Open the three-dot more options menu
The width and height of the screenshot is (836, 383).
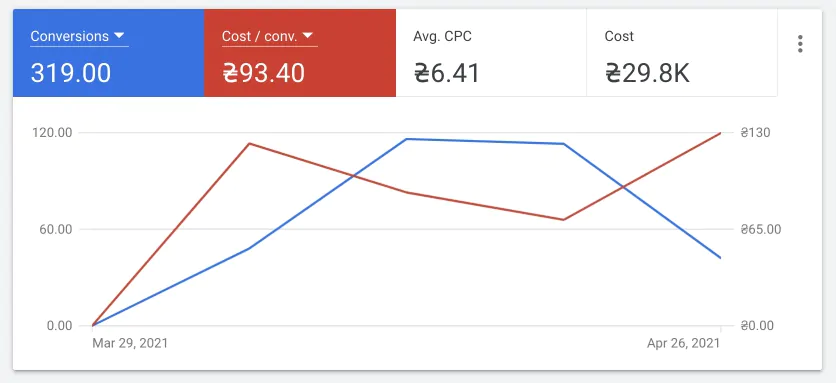(x=800, y=44)
